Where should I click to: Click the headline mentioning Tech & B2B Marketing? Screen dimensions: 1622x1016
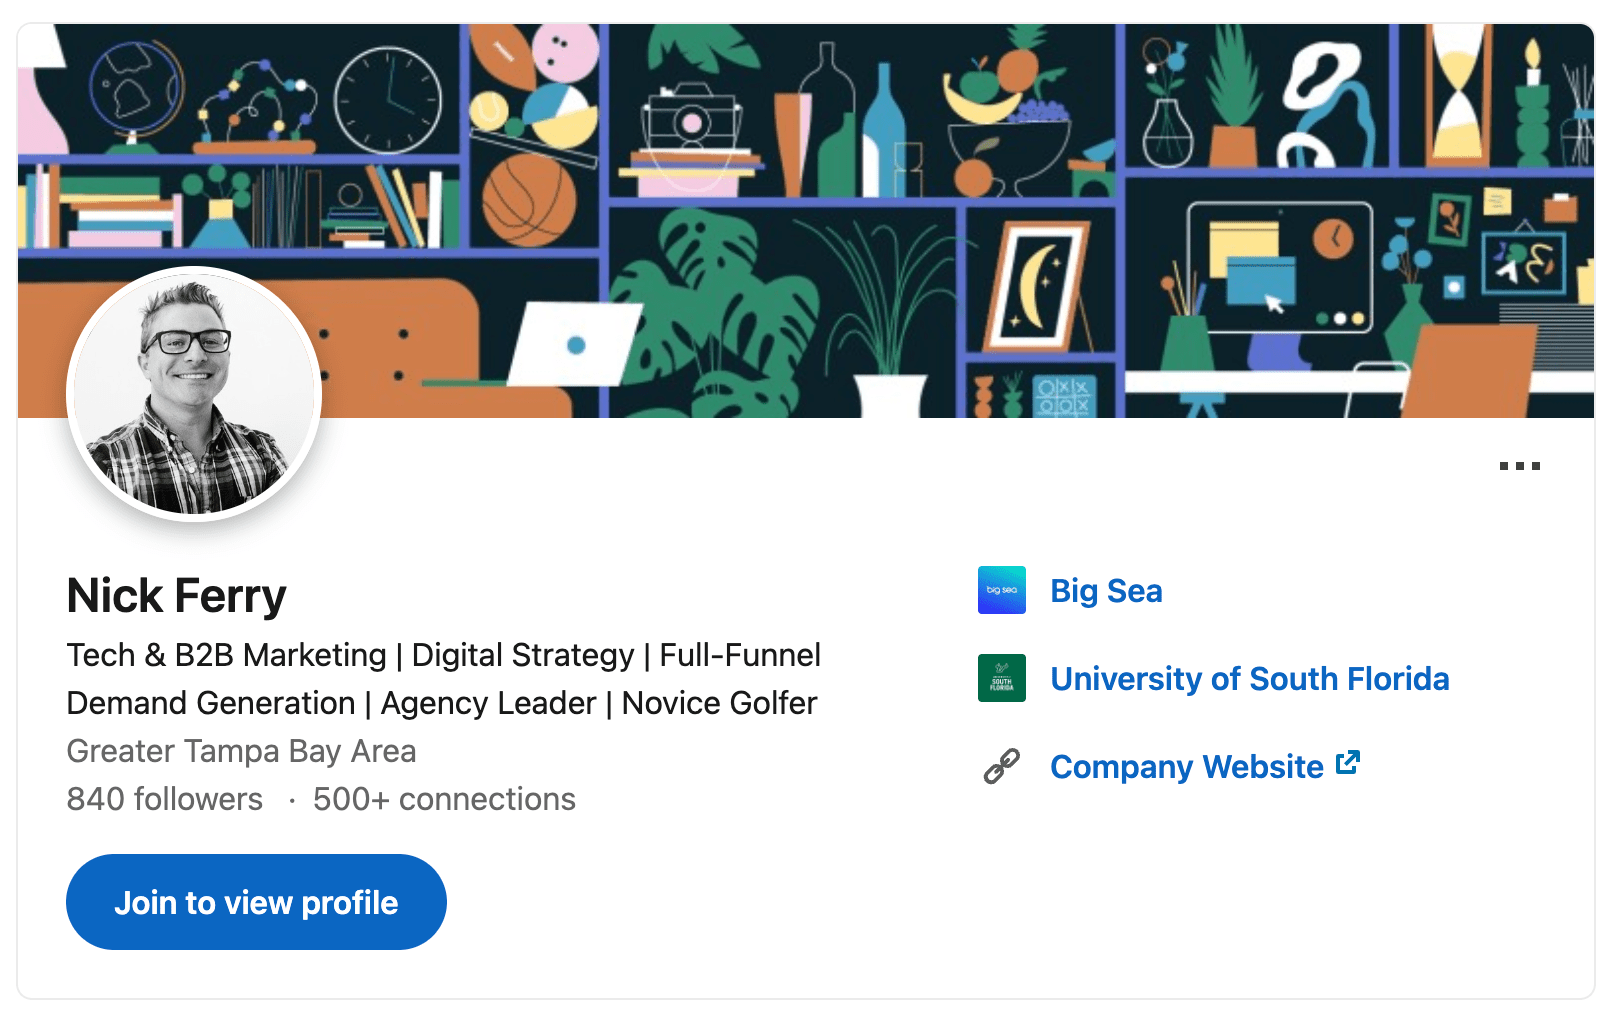443,655
